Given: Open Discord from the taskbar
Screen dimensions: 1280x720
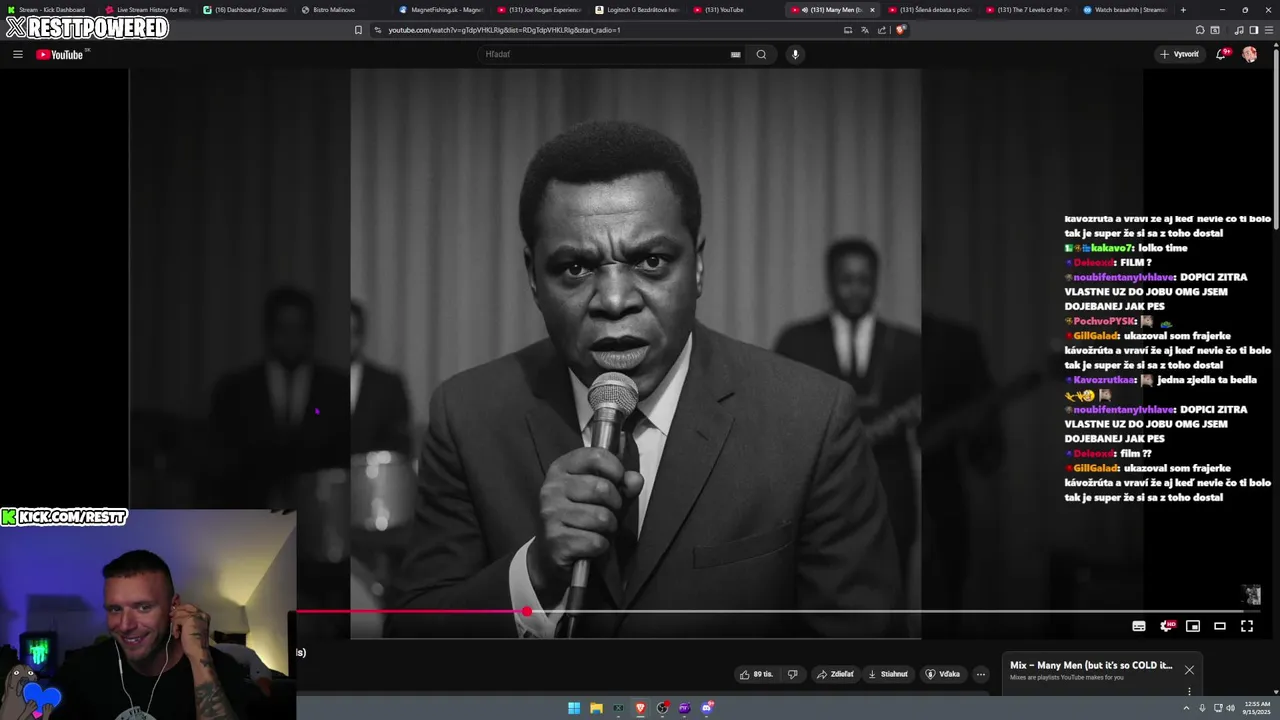Looking at the screenshot, I should click(x=707, y=708).
